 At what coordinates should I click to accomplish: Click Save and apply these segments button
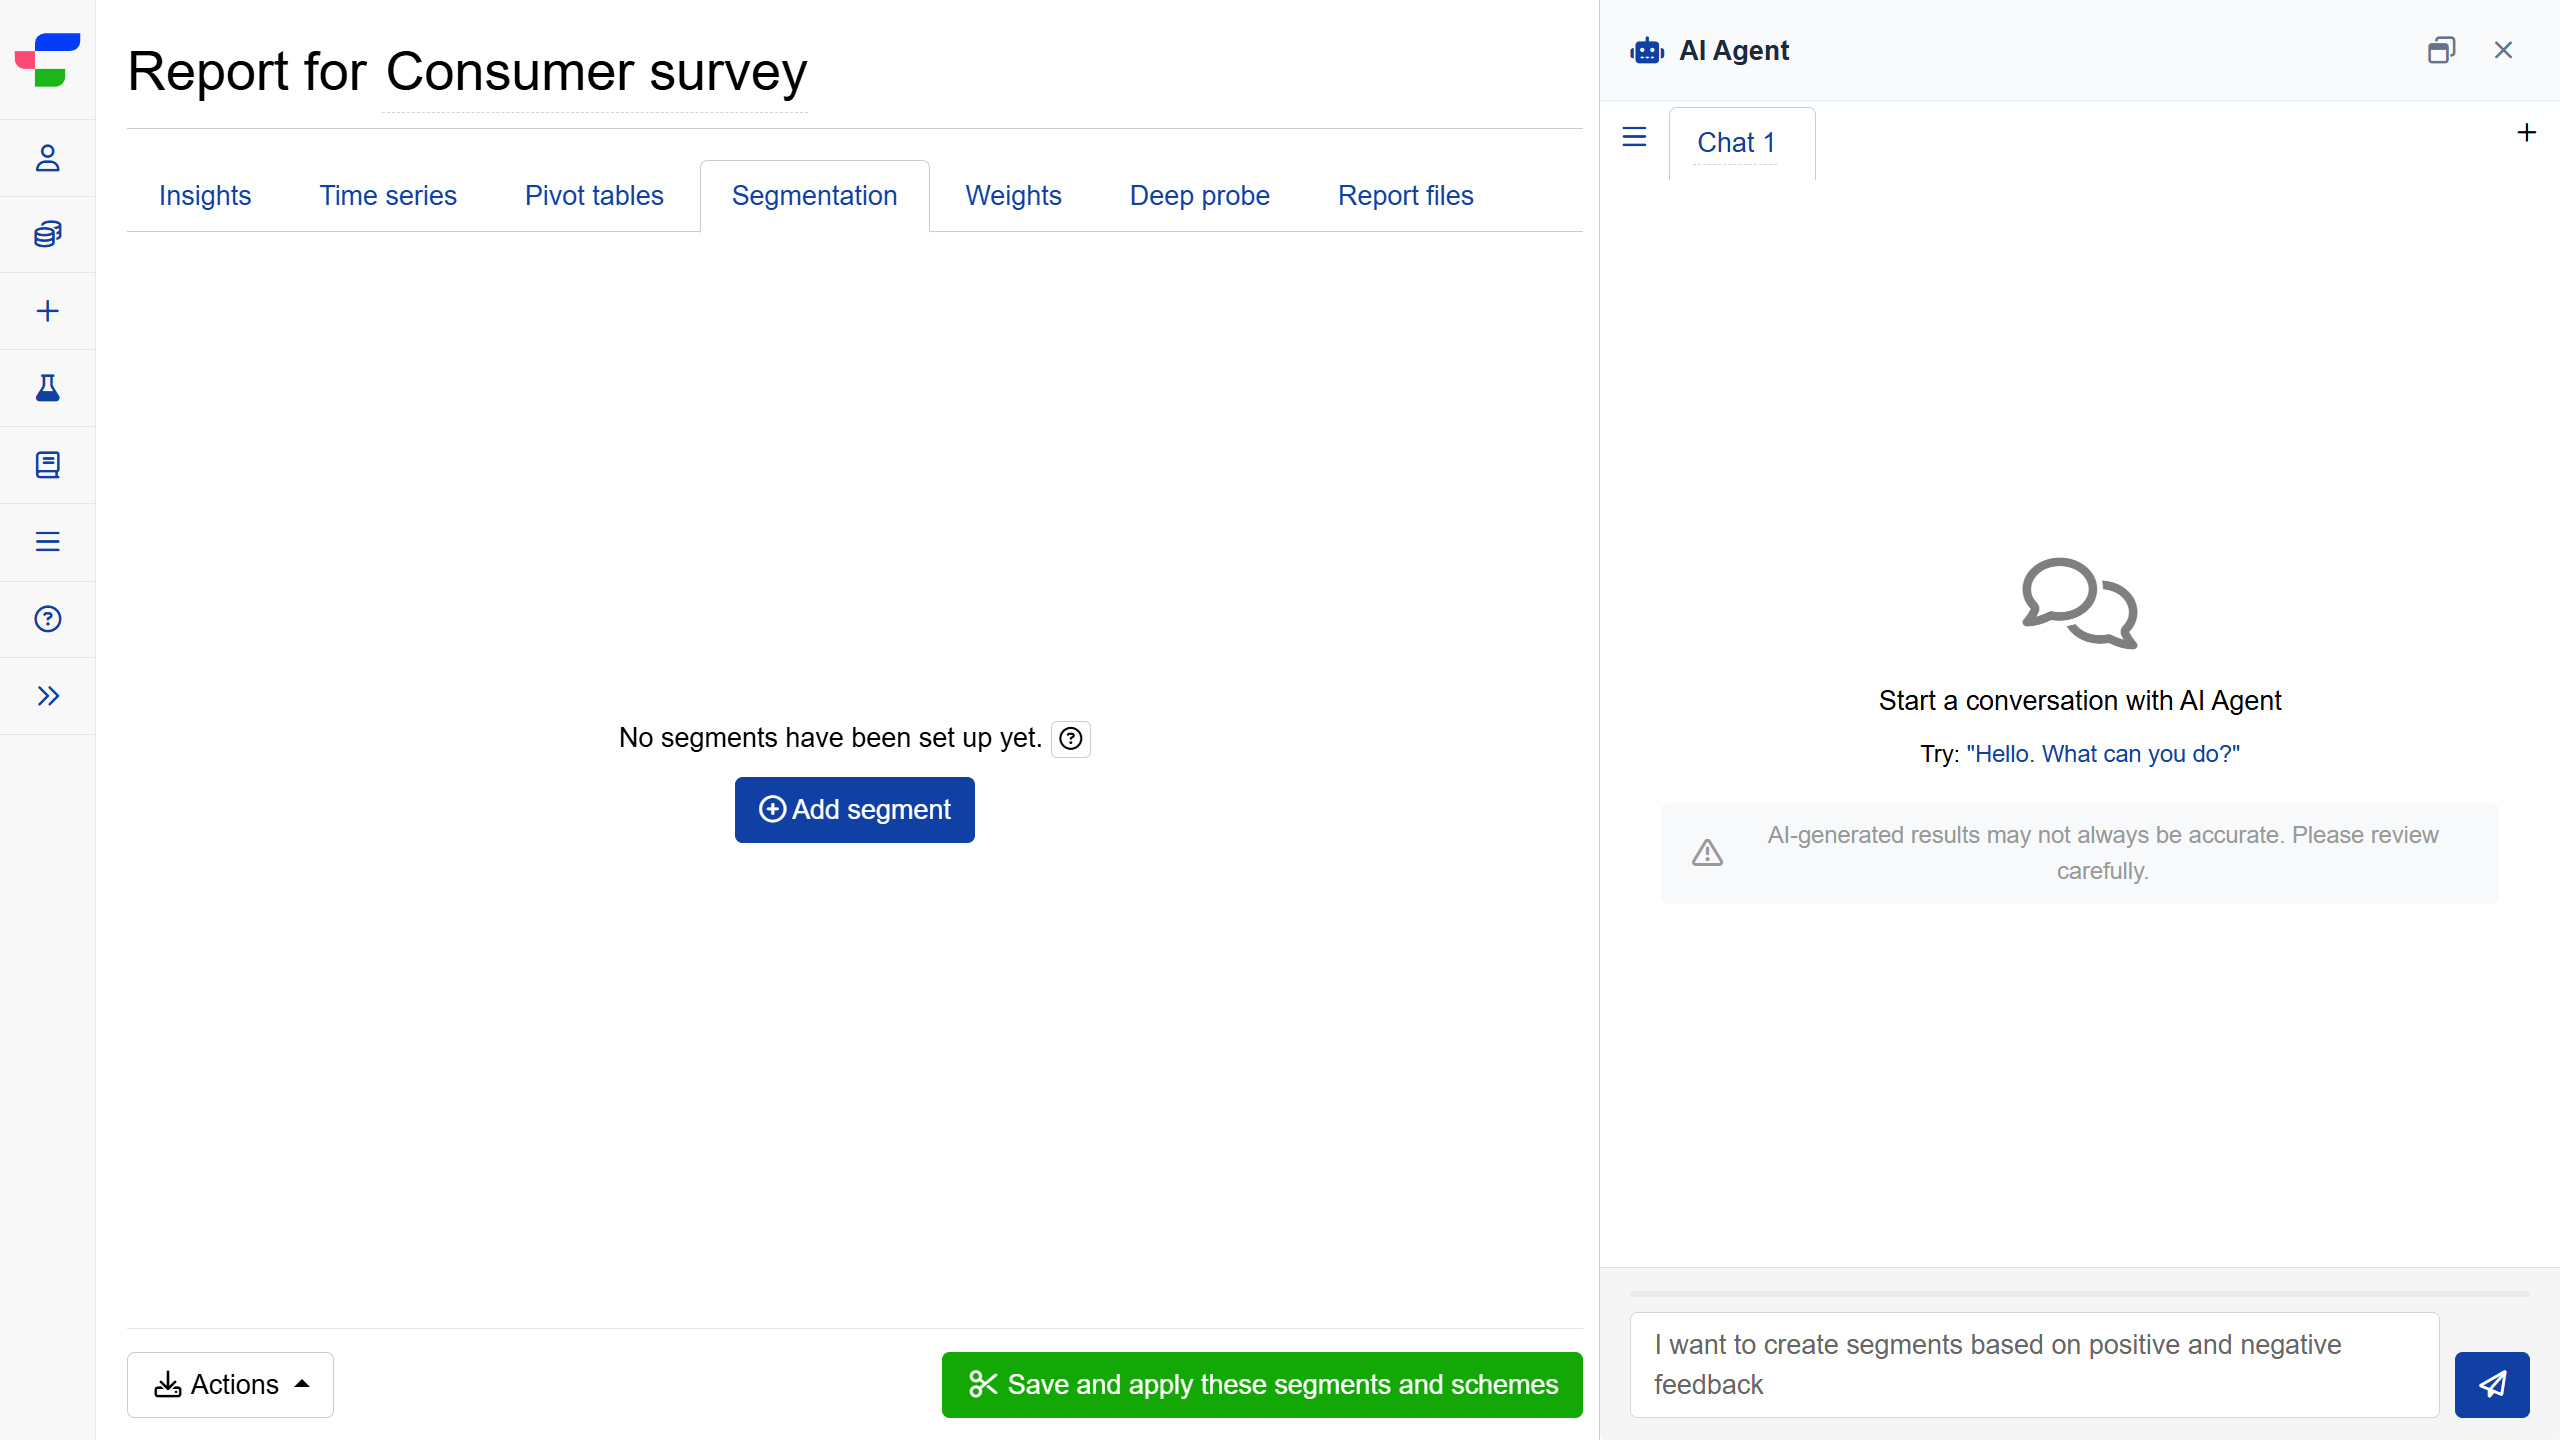pos(1262,1384)
